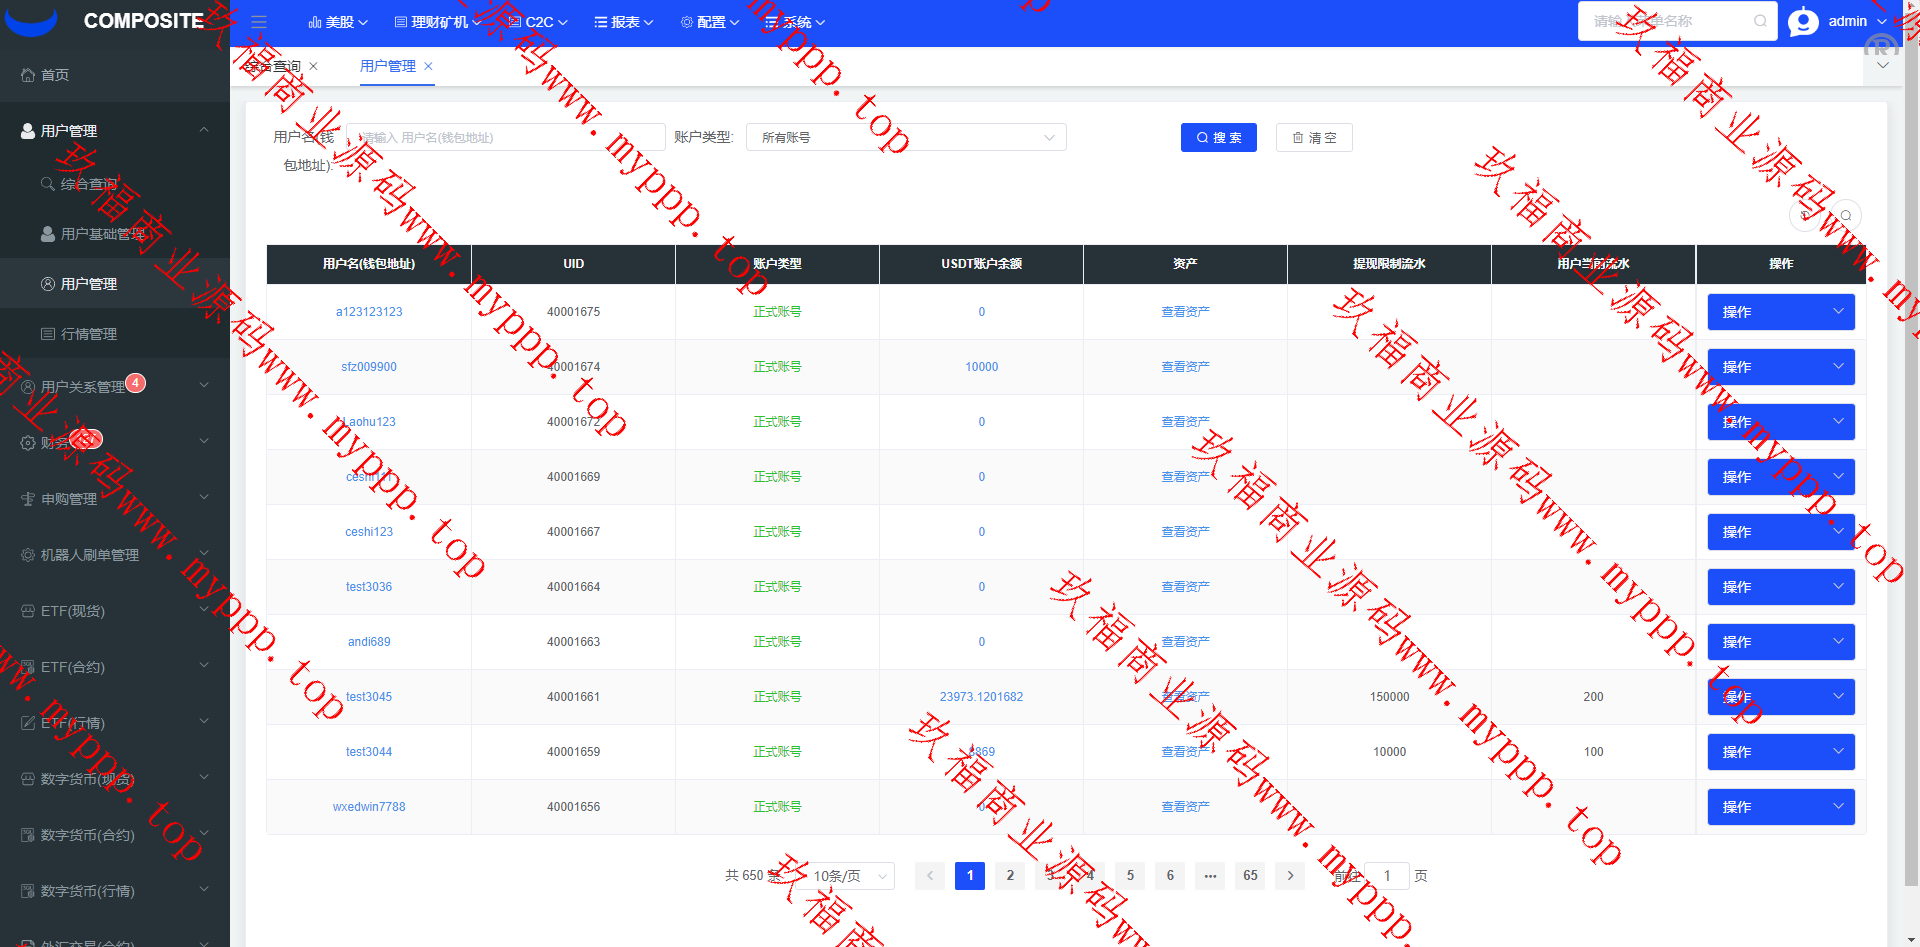Click the blue 搜索 button
The width and height of the screenshot is (1920, 947).
point(1218,138)
